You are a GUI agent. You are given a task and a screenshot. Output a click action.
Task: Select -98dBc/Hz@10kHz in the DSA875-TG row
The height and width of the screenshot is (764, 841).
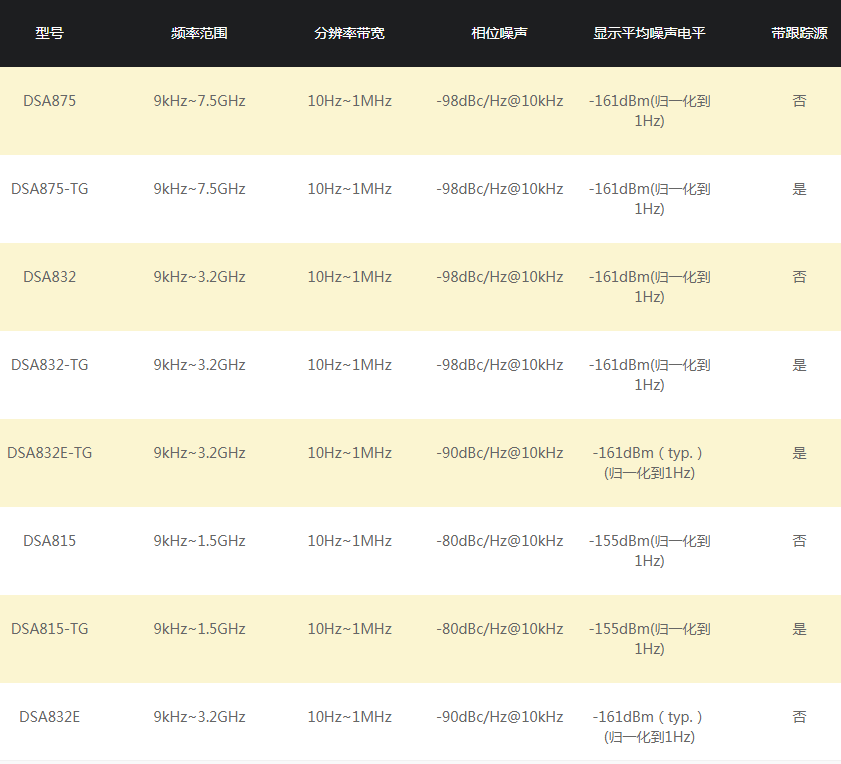(499, 189)
